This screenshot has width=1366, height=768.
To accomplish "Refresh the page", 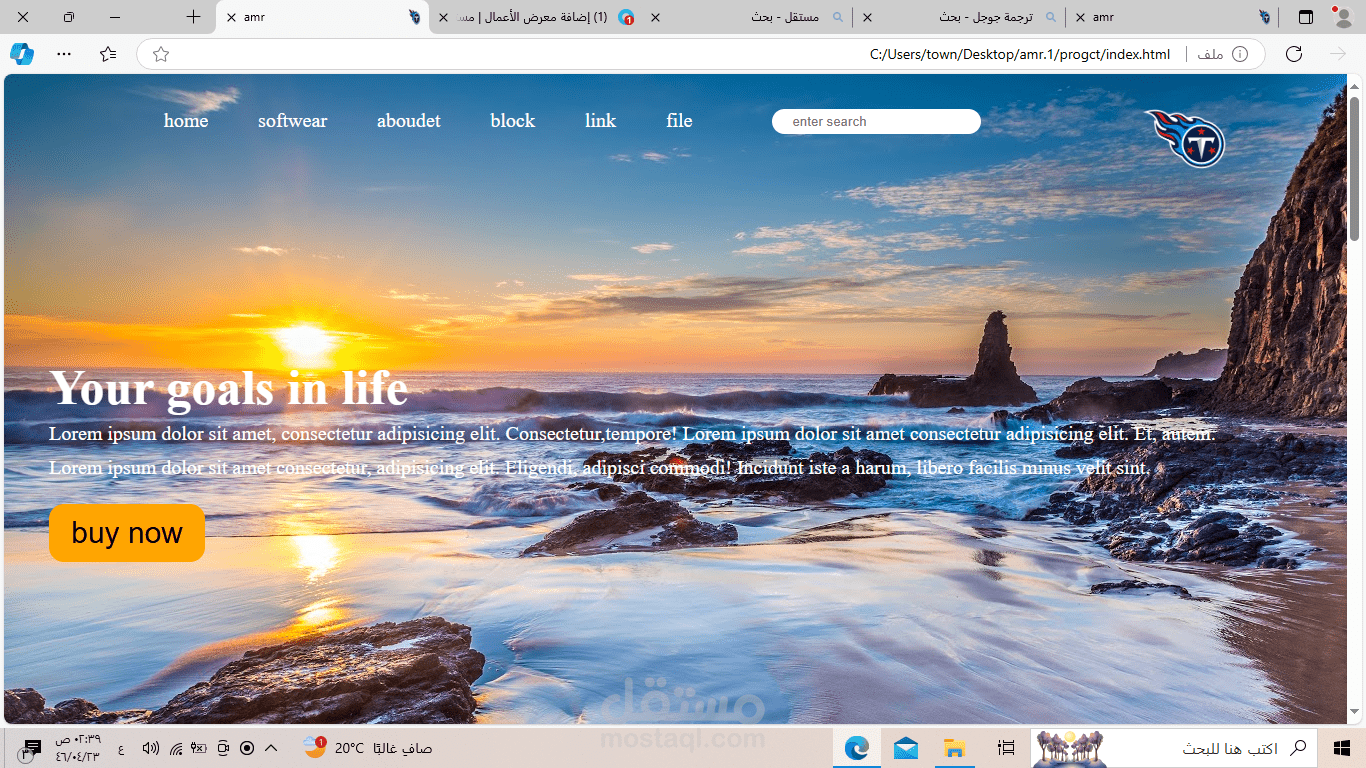I will 1294,54.
